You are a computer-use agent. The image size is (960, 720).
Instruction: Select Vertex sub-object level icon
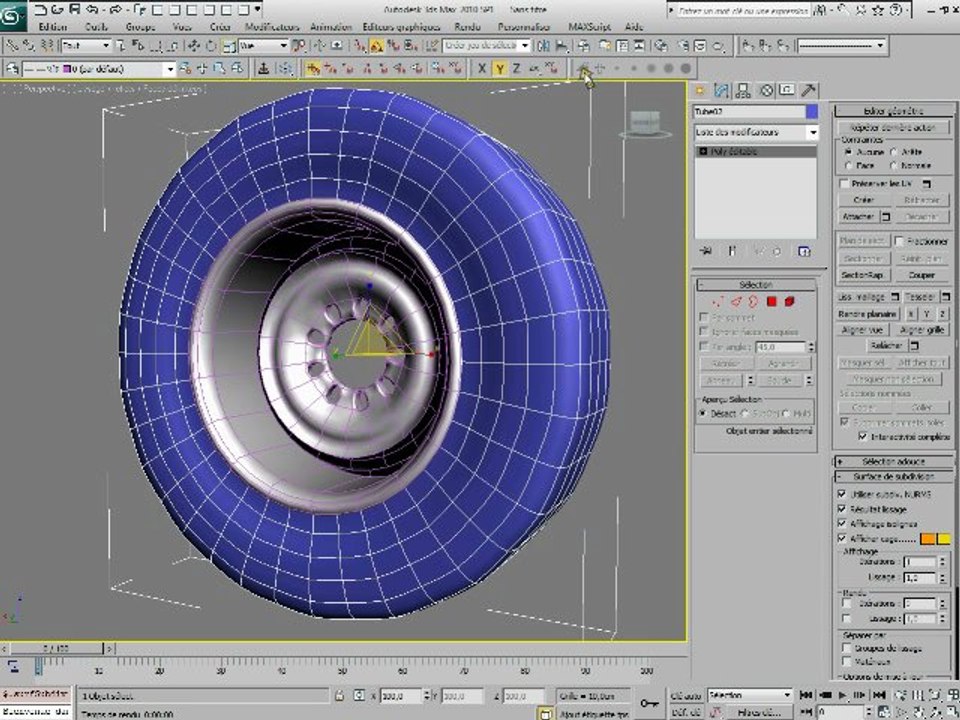[718, 301]
